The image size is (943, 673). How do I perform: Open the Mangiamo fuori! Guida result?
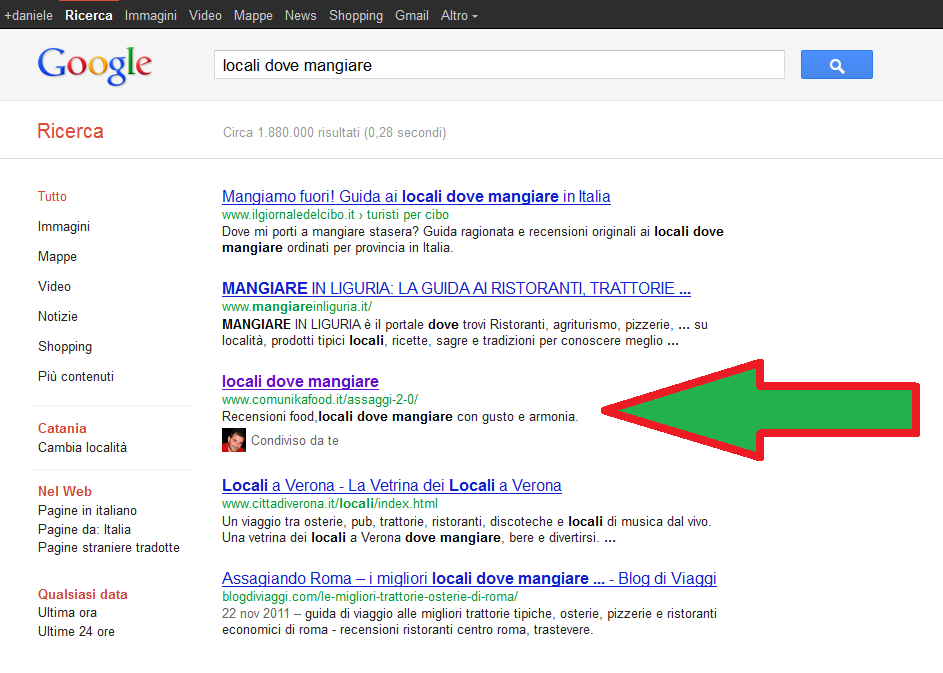click(416, 197)
